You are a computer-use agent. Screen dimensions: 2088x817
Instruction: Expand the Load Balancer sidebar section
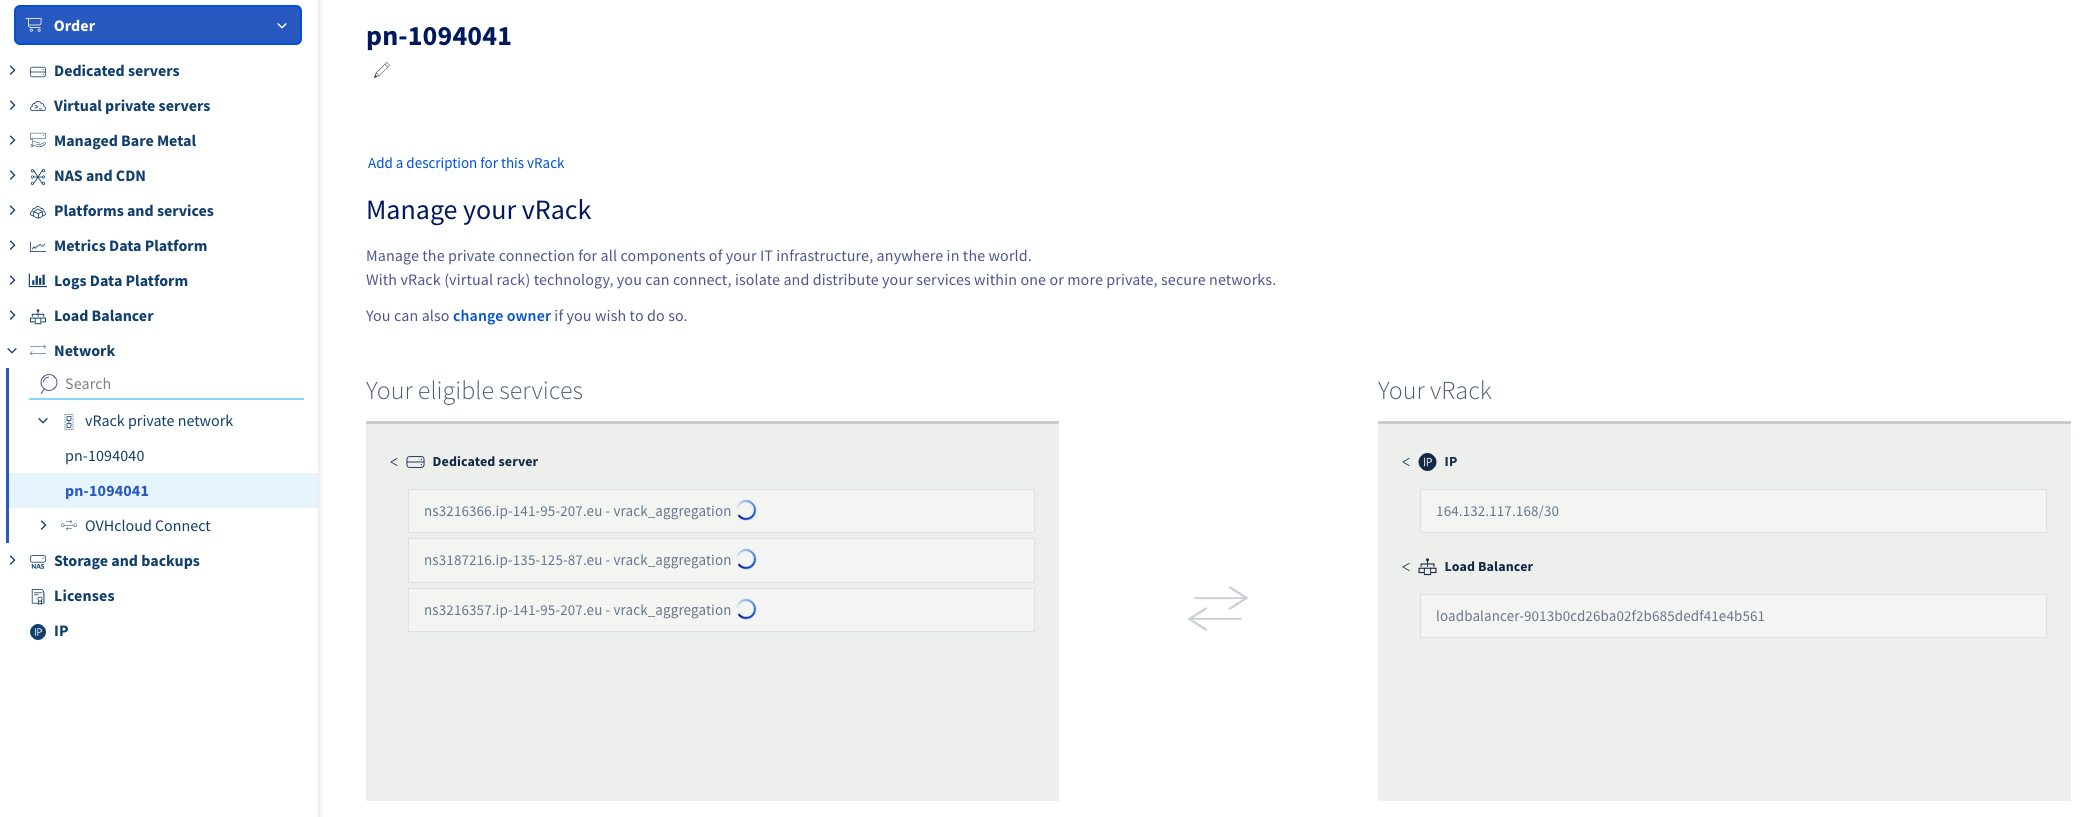pyautogui.click(x=12, y=315)
